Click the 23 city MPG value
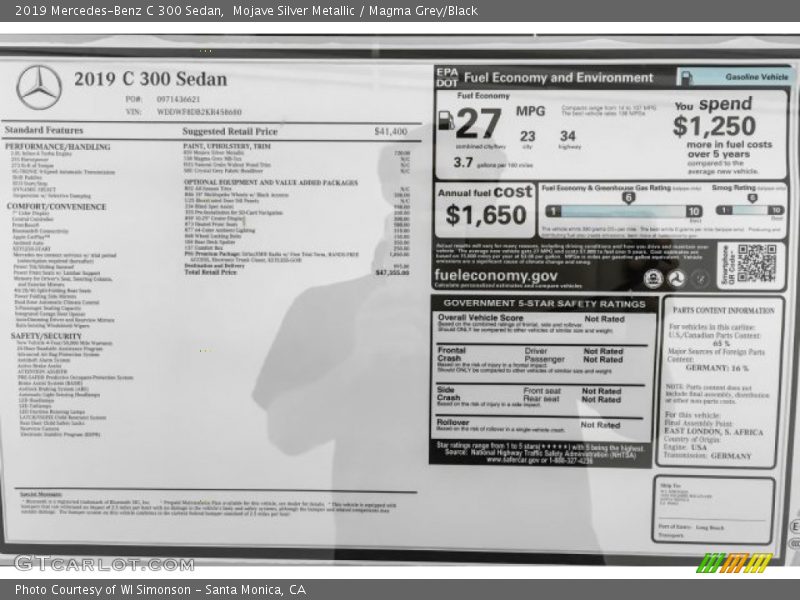Image resolution: width=800 pixels, height=600 pixels. click(x=528, y=136)
